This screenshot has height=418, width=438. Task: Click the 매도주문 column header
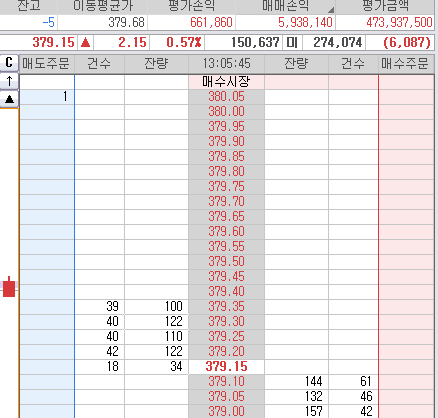click(x=46, y=64)
